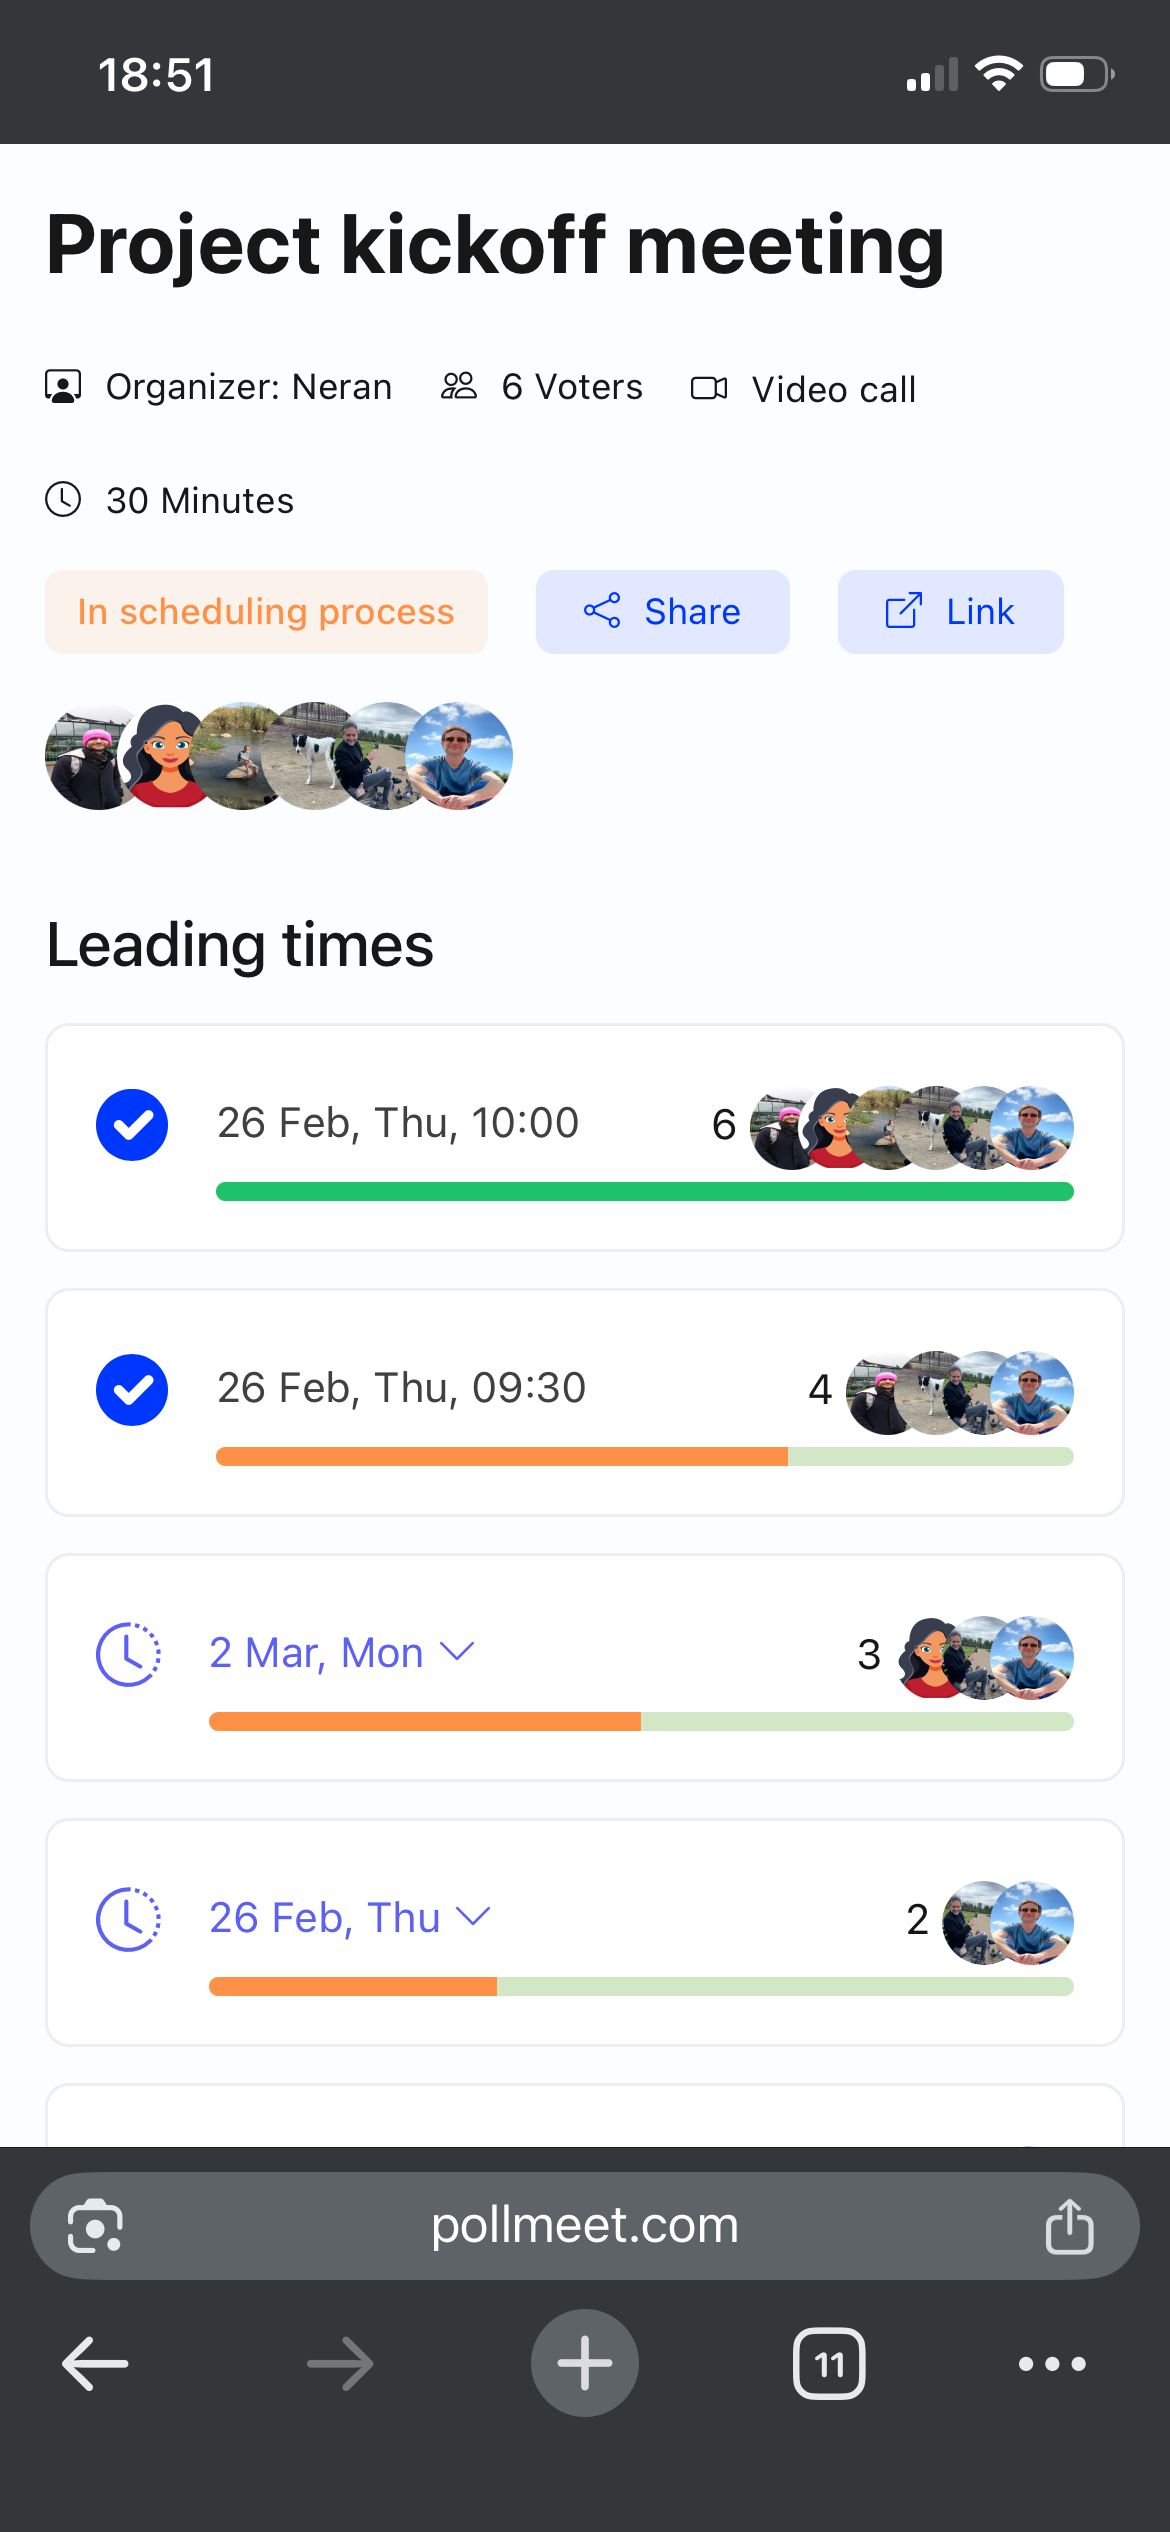This screenshot has height=2532, width=1170.
Task: Open the meeting Link button
Action: [x=949, y=611]
